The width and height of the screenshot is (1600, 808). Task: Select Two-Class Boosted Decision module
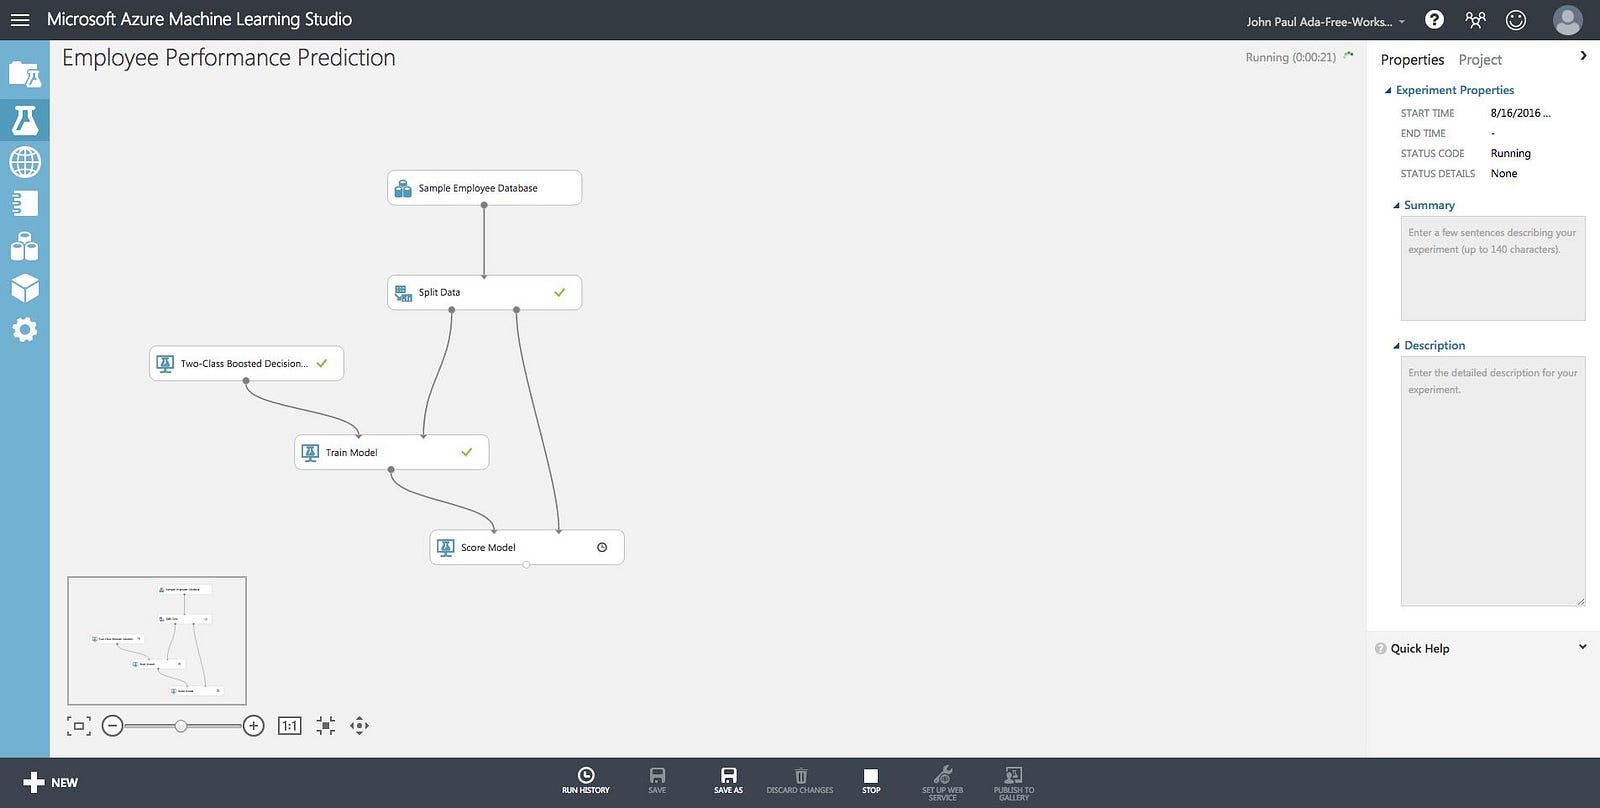click(x=246, y=363)
